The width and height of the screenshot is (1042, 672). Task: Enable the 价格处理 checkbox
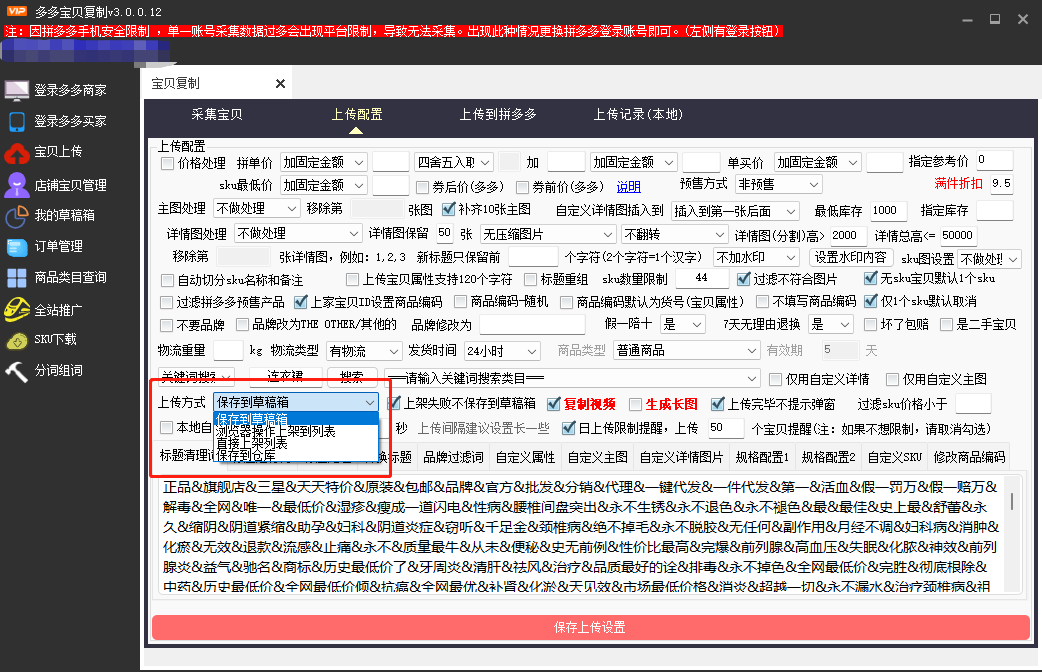tap(167, 163)
